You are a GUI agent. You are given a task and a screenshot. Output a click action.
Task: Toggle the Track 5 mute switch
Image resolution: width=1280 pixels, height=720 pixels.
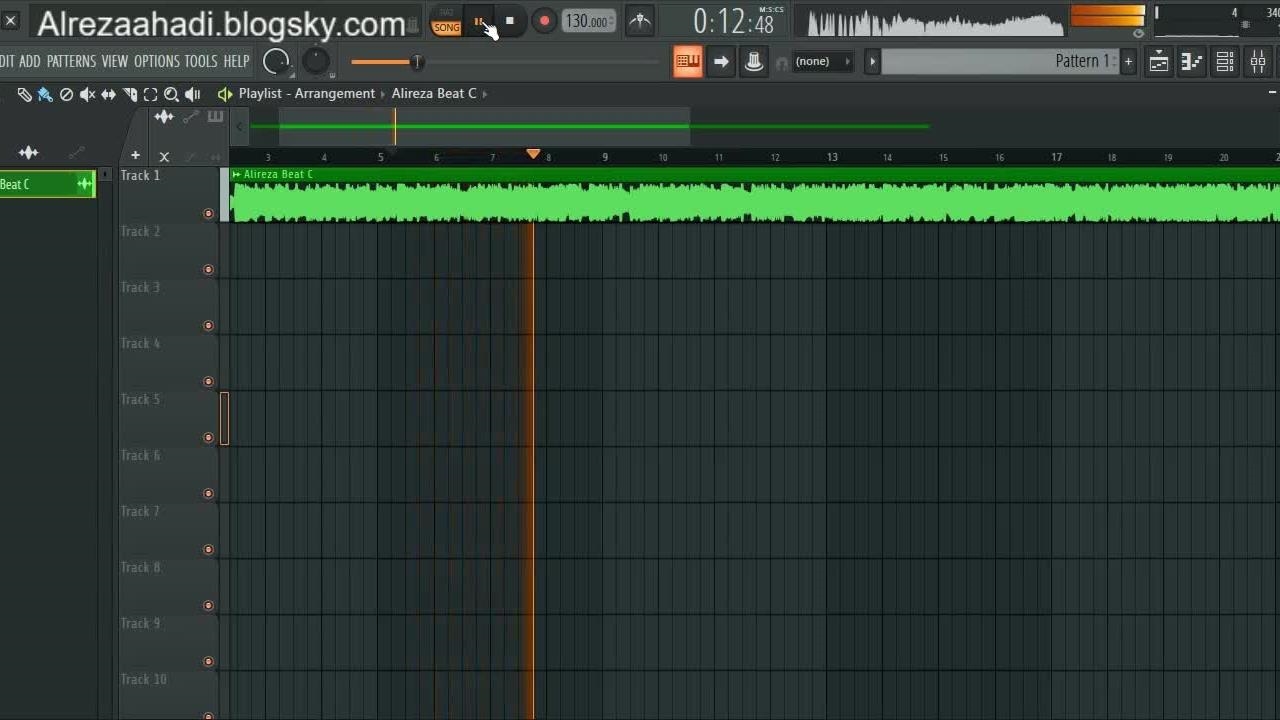pyautogui.click(x=208, y=438)
